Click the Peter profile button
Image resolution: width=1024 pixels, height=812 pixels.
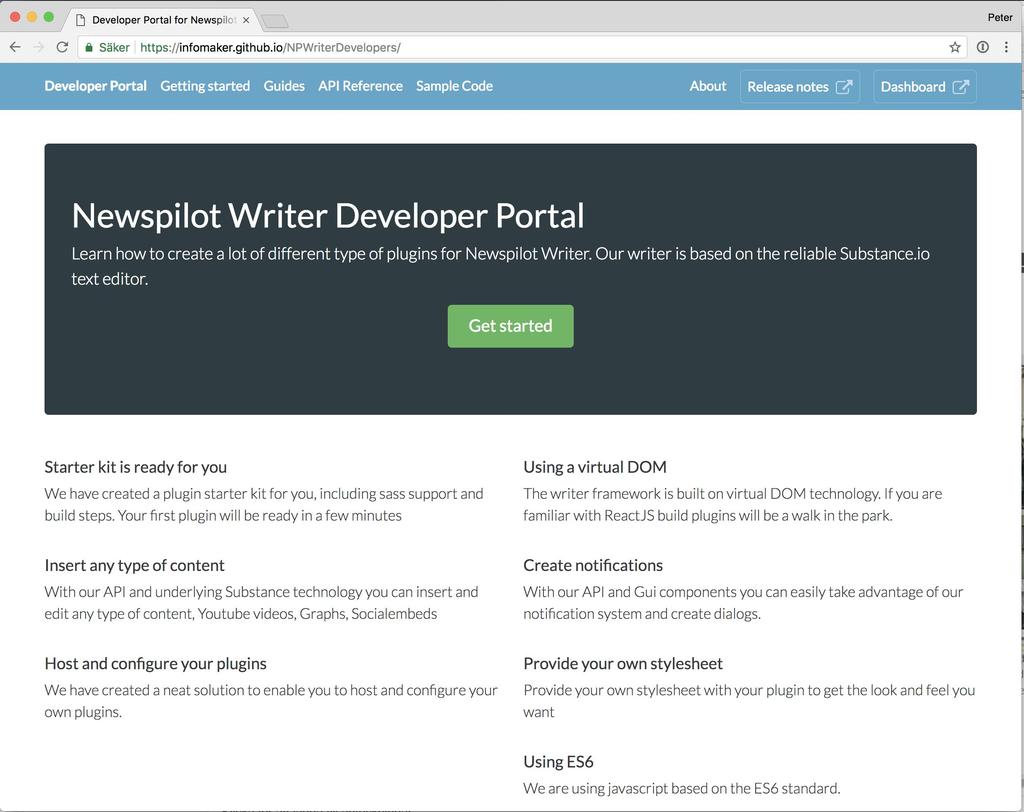[x=1000, y=18]
